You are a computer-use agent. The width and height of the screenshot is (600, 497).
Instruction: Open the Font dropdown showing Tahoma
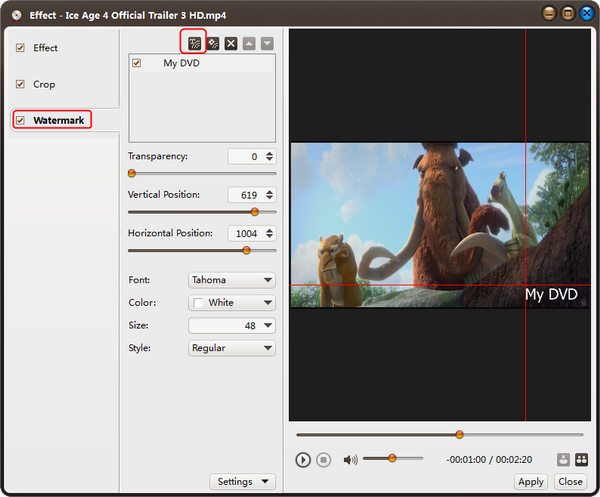(232, 280)
